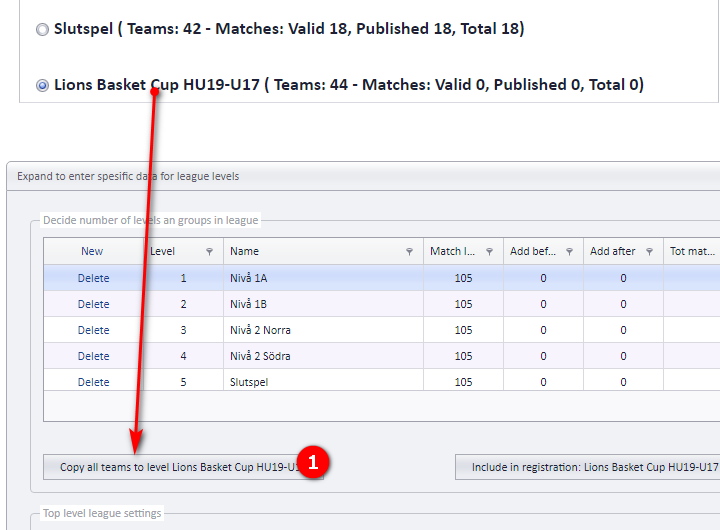Expand the league levels data panel header
This screenshot has width=720, height=530.
[363, 176]
